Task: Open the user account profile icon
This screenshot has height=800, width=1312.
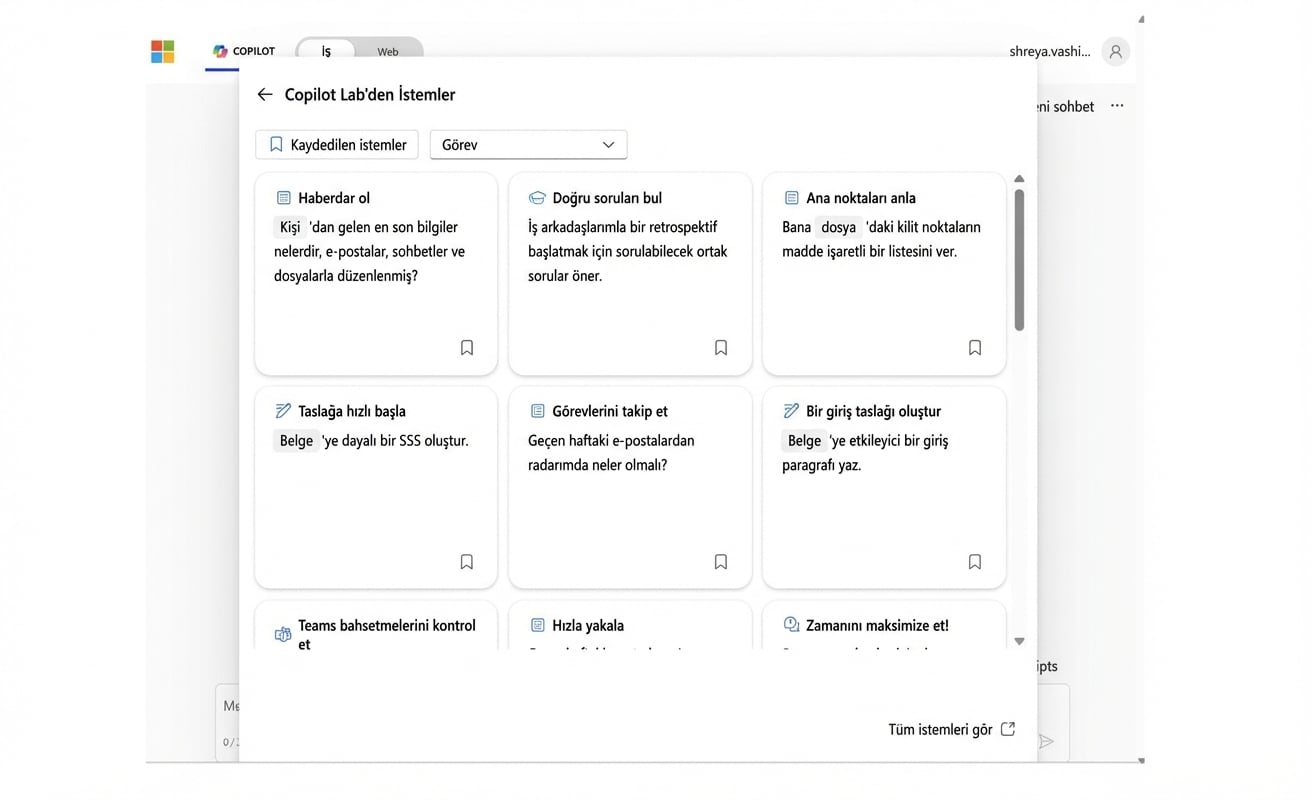Action: tap(1115, 51)
